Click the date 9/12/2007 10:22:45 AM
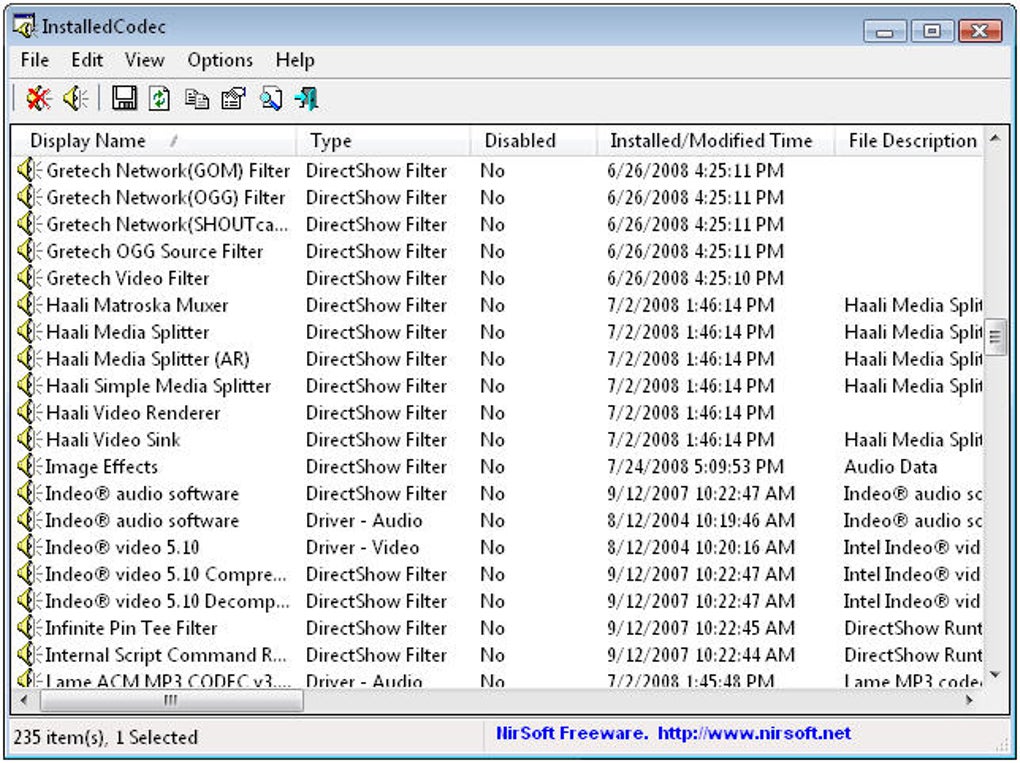The height and width of the screenshot is (763, 1020). pyautogui.click(x=701, y=628)
